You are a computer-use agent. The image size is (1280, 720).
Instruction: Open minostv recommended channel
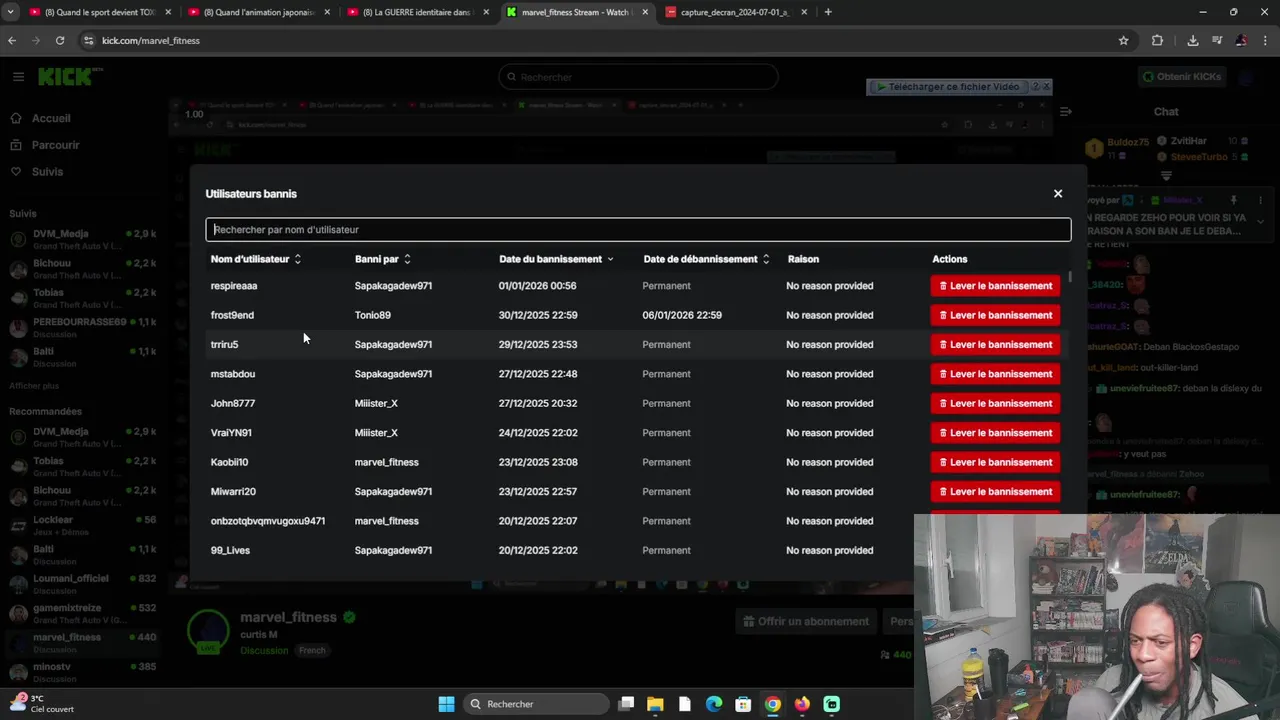coord(82,671)
